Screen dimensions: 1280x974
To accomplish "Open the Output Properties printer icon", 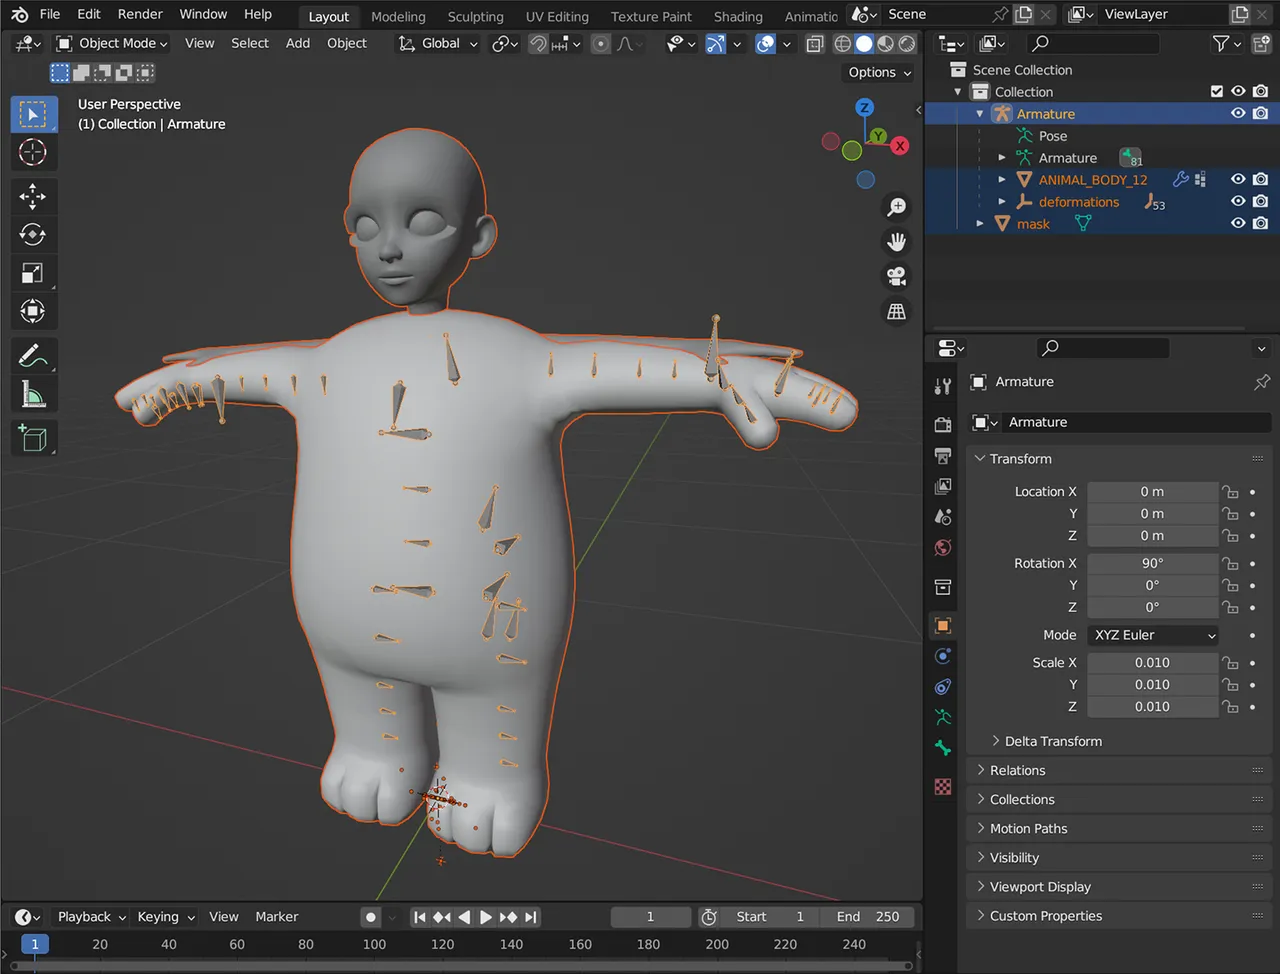I will (941, 456).
